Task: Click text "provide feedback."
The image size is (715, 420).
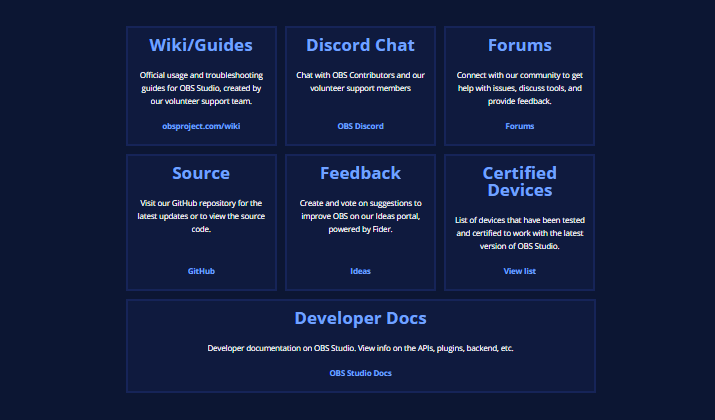Action: pyautogui.click(x=519, y=101)
